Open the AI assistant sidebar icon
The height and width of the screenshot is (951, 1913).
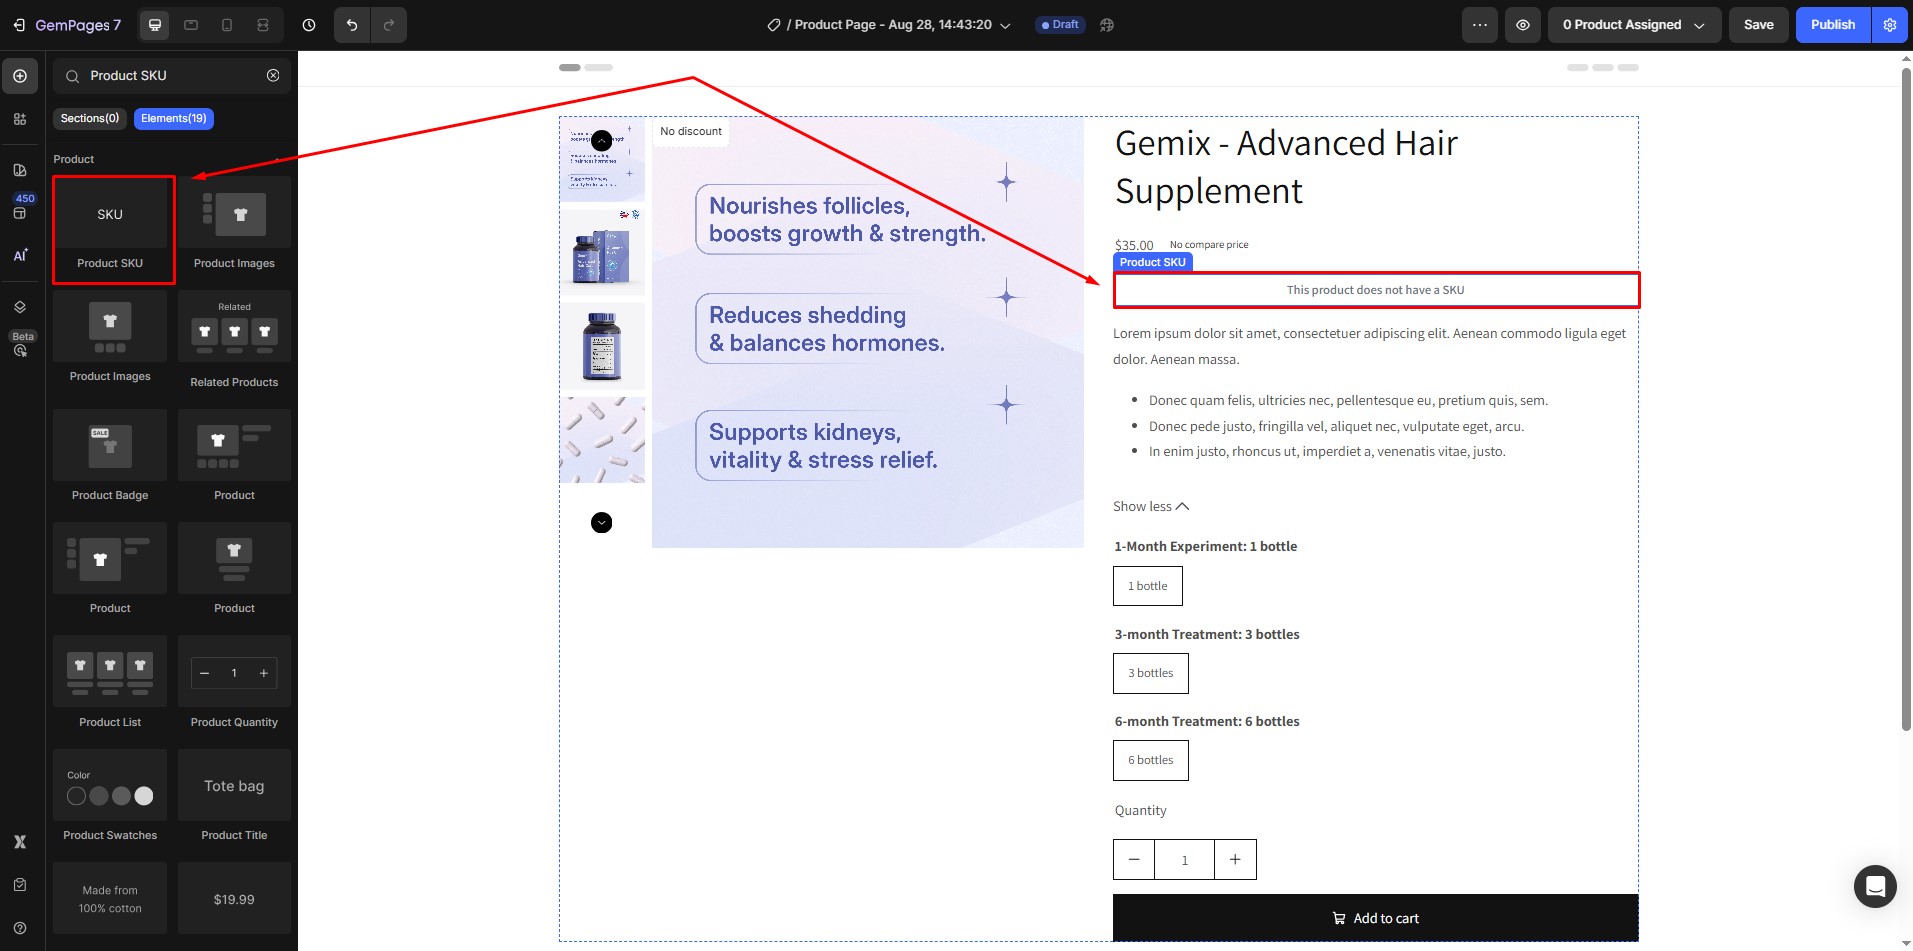click(20, 256)
